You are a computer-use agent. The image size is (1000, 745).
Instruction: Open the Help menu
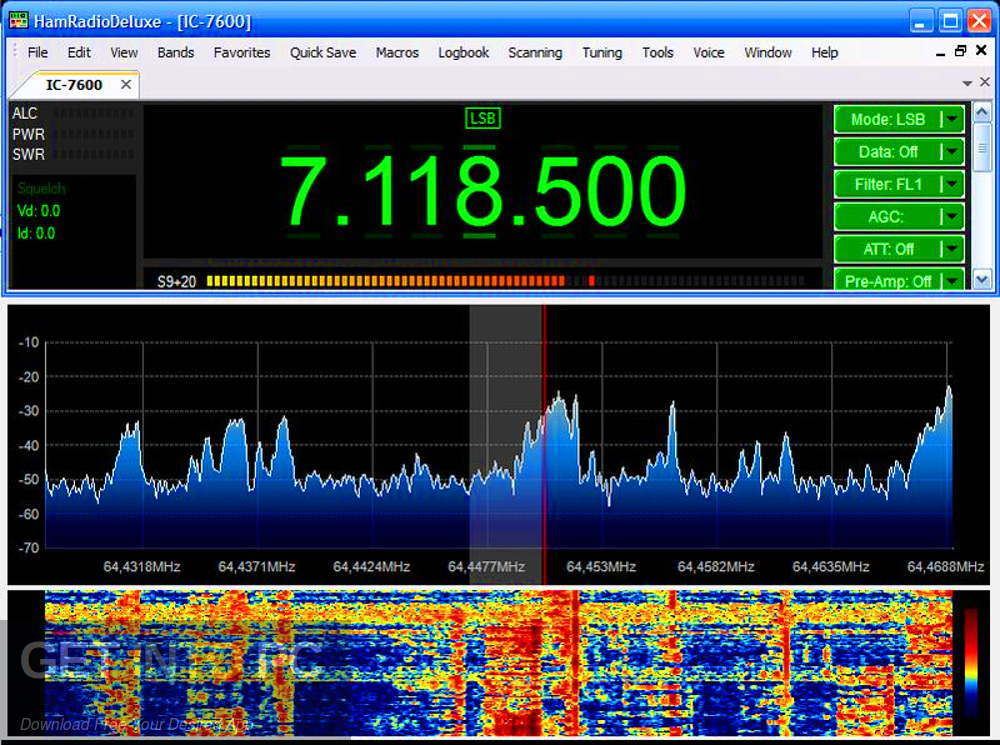pyautogui.click(x=824, y=52)
